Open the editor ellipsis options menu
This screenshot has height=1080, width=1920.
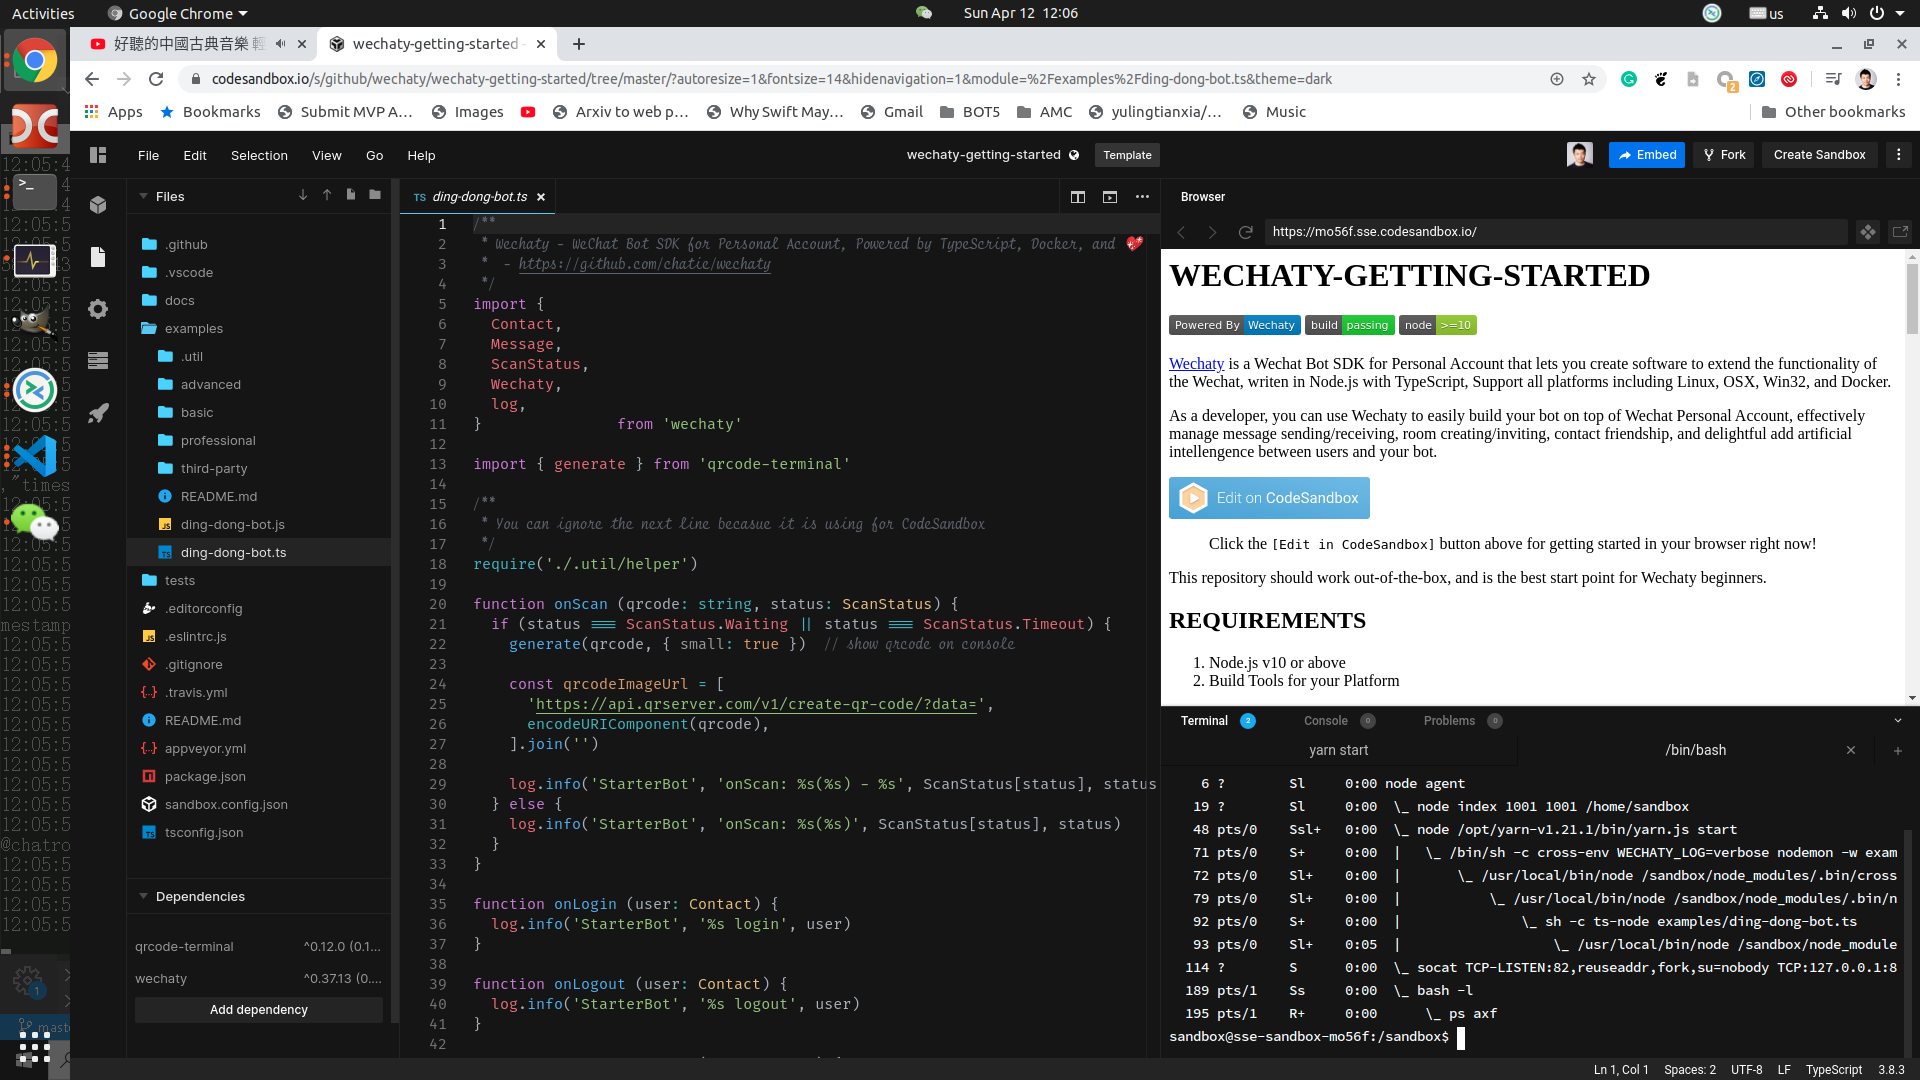pyautogui.click(x=1142, y=197)
